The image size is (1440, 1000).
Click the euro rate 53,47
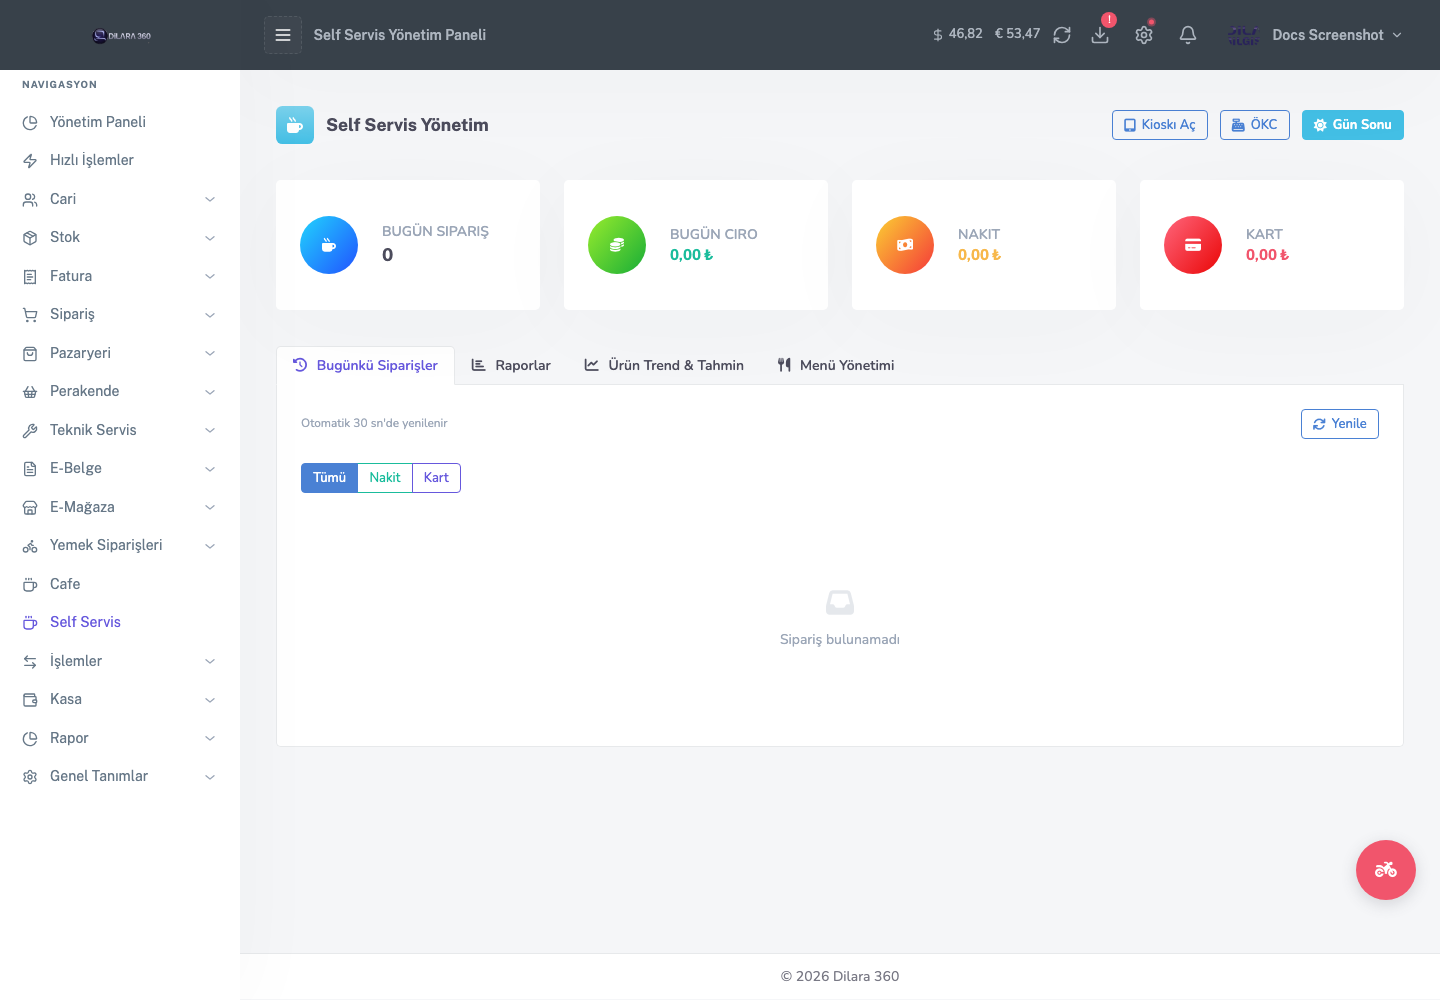pyautogui.click(x=1017, y=34)
